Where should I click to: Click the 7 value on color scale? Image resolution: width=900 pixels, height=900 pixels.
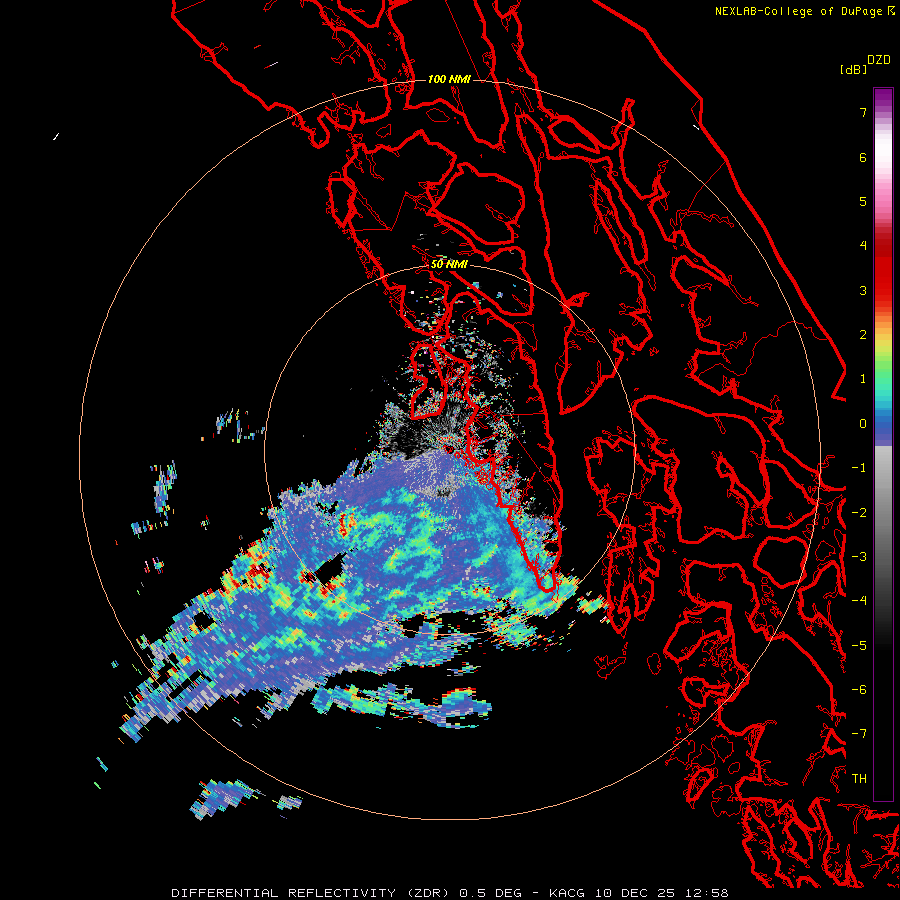(x=863, y=112)
